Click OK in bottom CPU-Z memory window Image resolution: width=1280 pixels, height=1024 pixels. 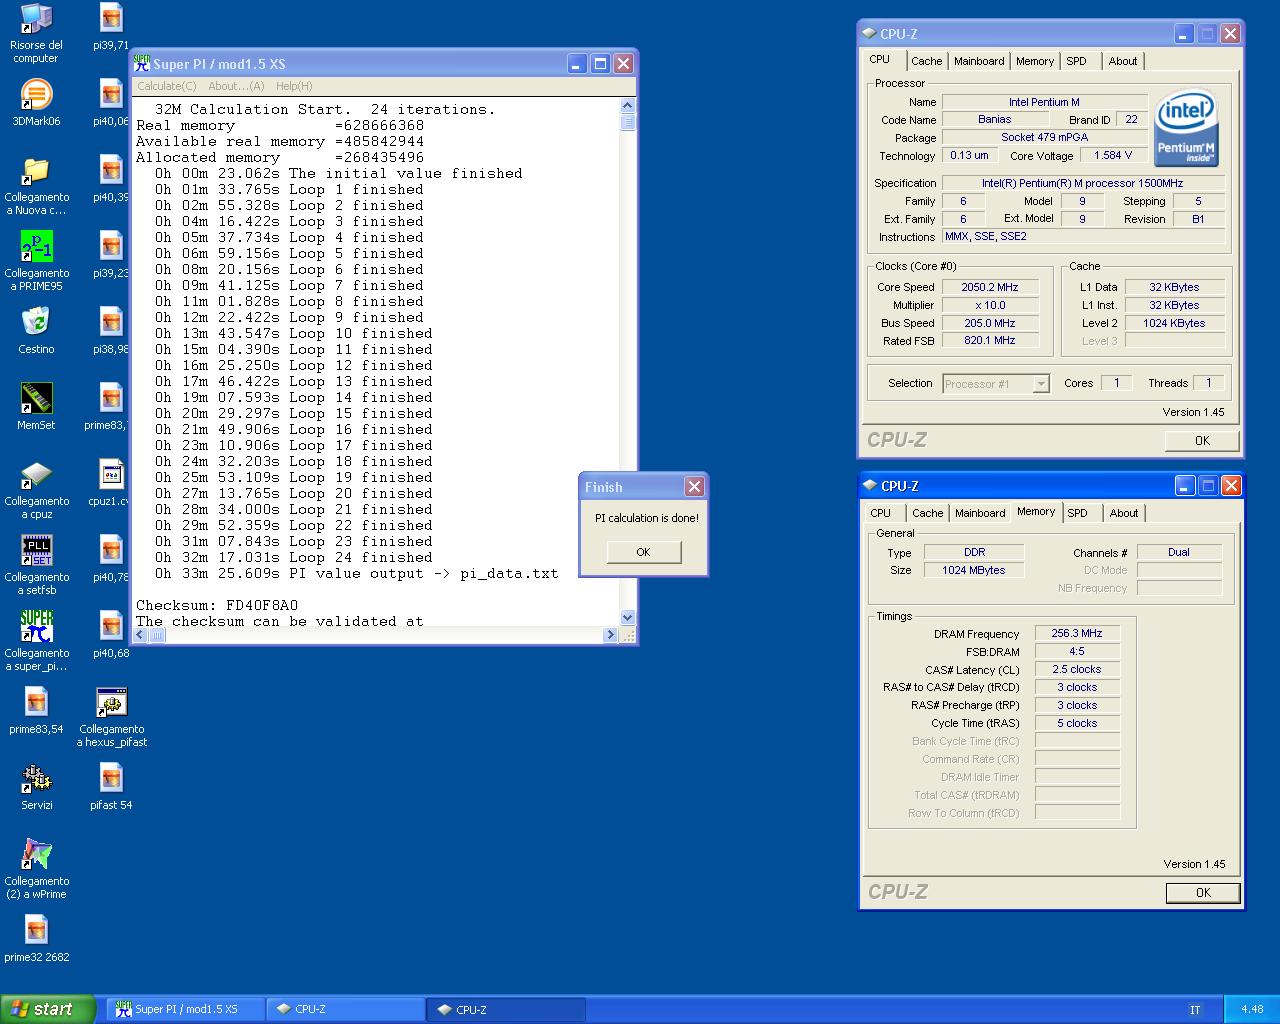pyautogui.click(x=1203, y=893)
